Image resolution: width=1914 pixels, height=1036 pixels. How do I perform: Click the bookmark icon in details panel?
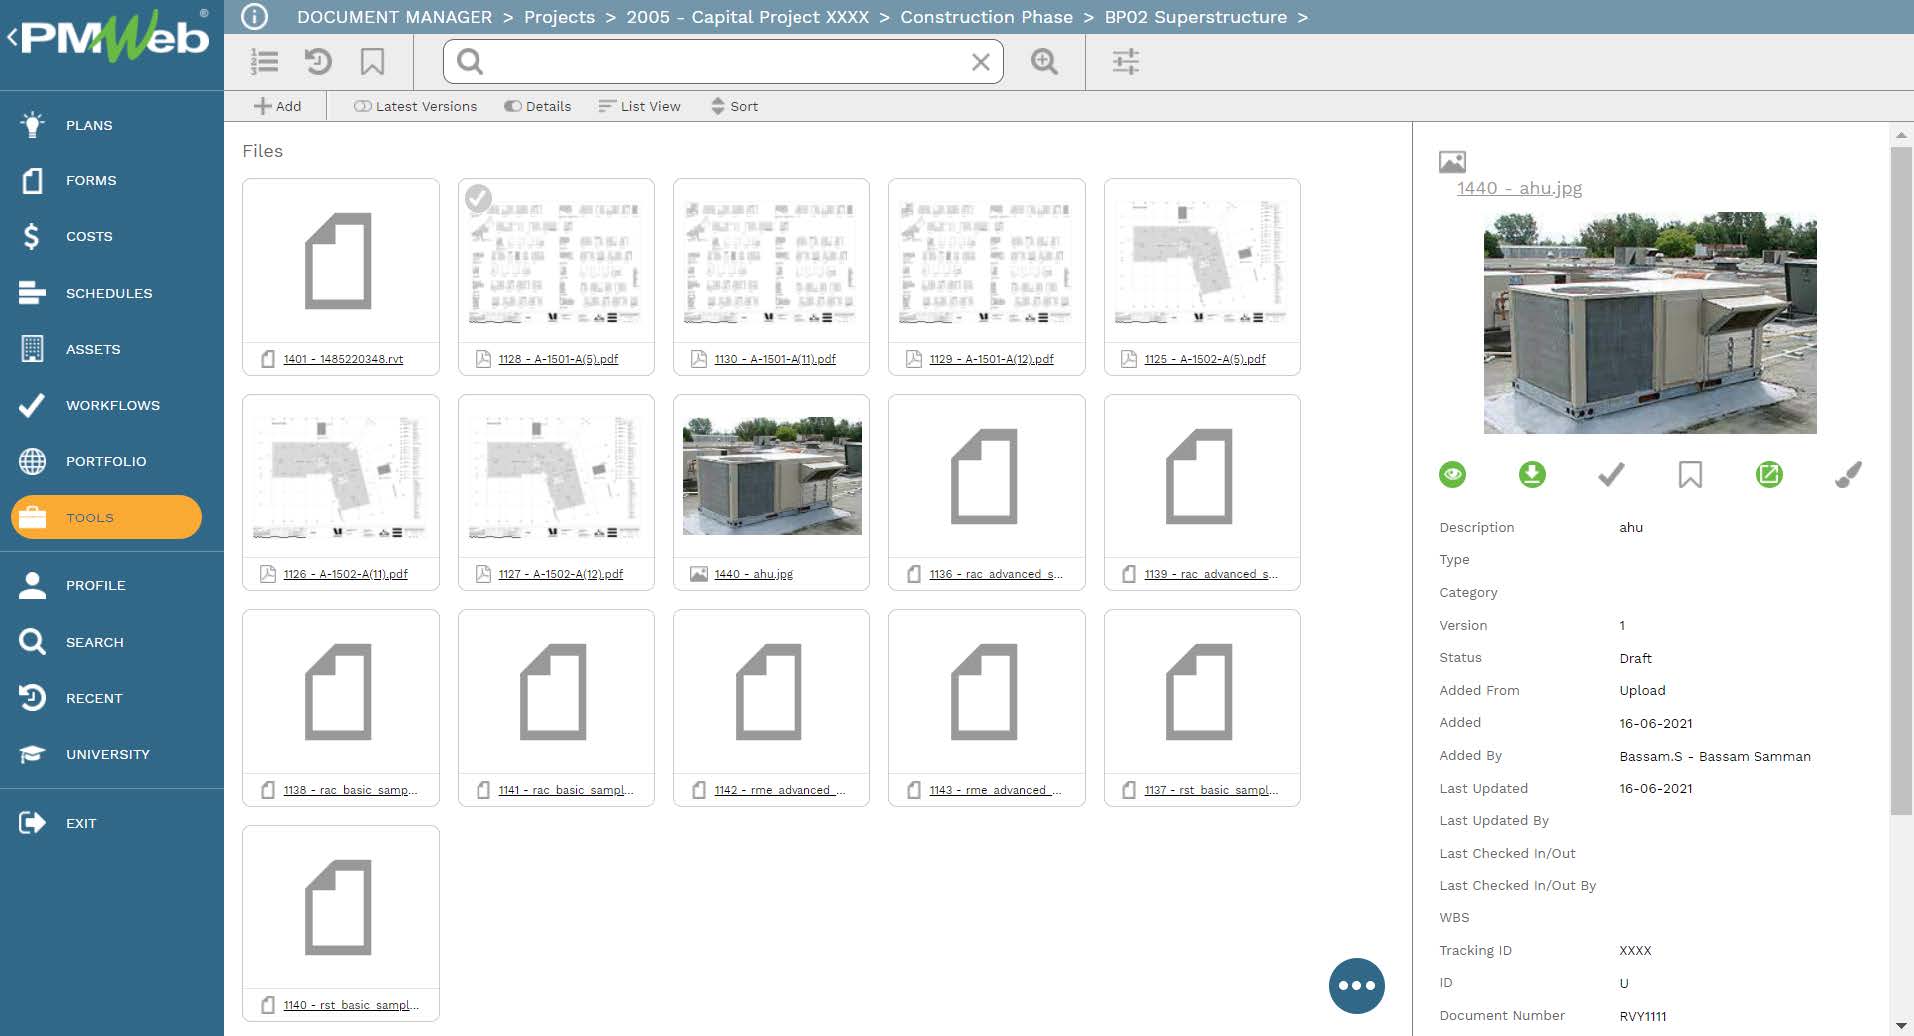pyautogui.click(x=1690, y=475)
